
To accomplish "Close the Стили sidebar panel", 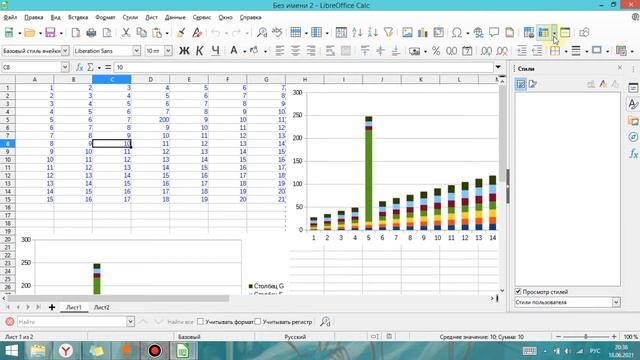I will click(620, 68).
